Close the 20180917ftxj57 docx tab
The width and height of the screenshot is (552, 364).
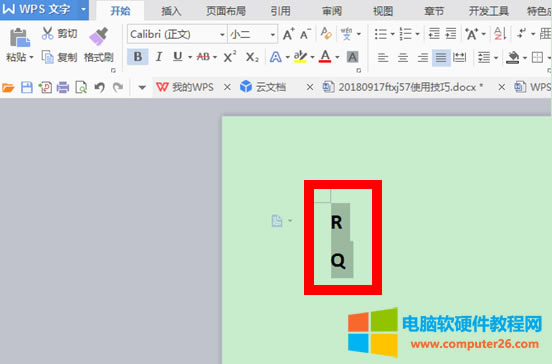[x=502, y=87]
